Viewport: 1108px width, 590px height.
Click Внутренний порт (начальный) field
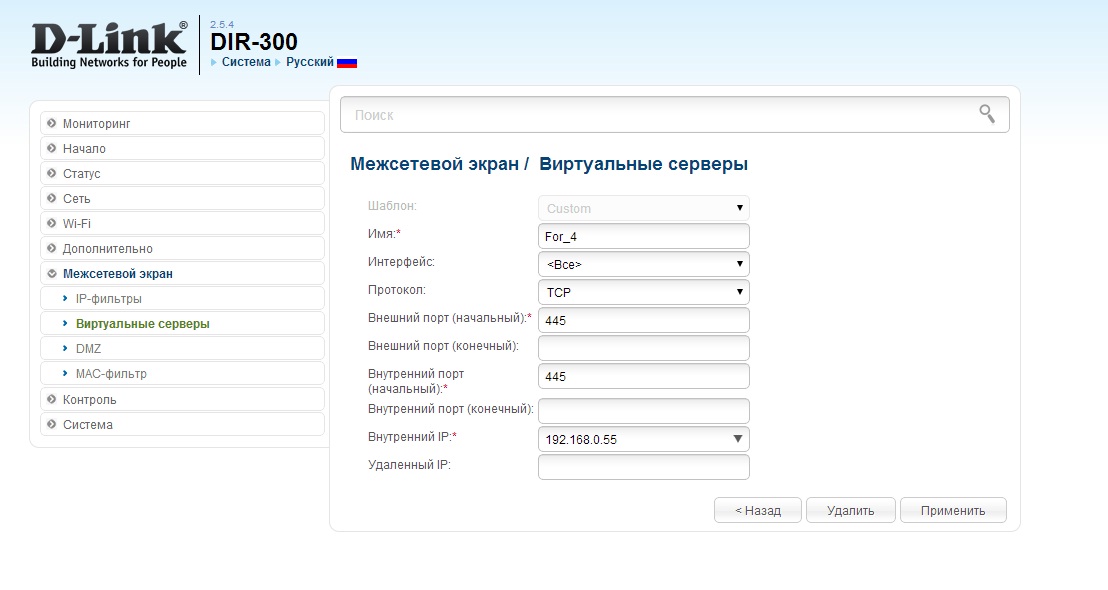[x=644, y=376]
